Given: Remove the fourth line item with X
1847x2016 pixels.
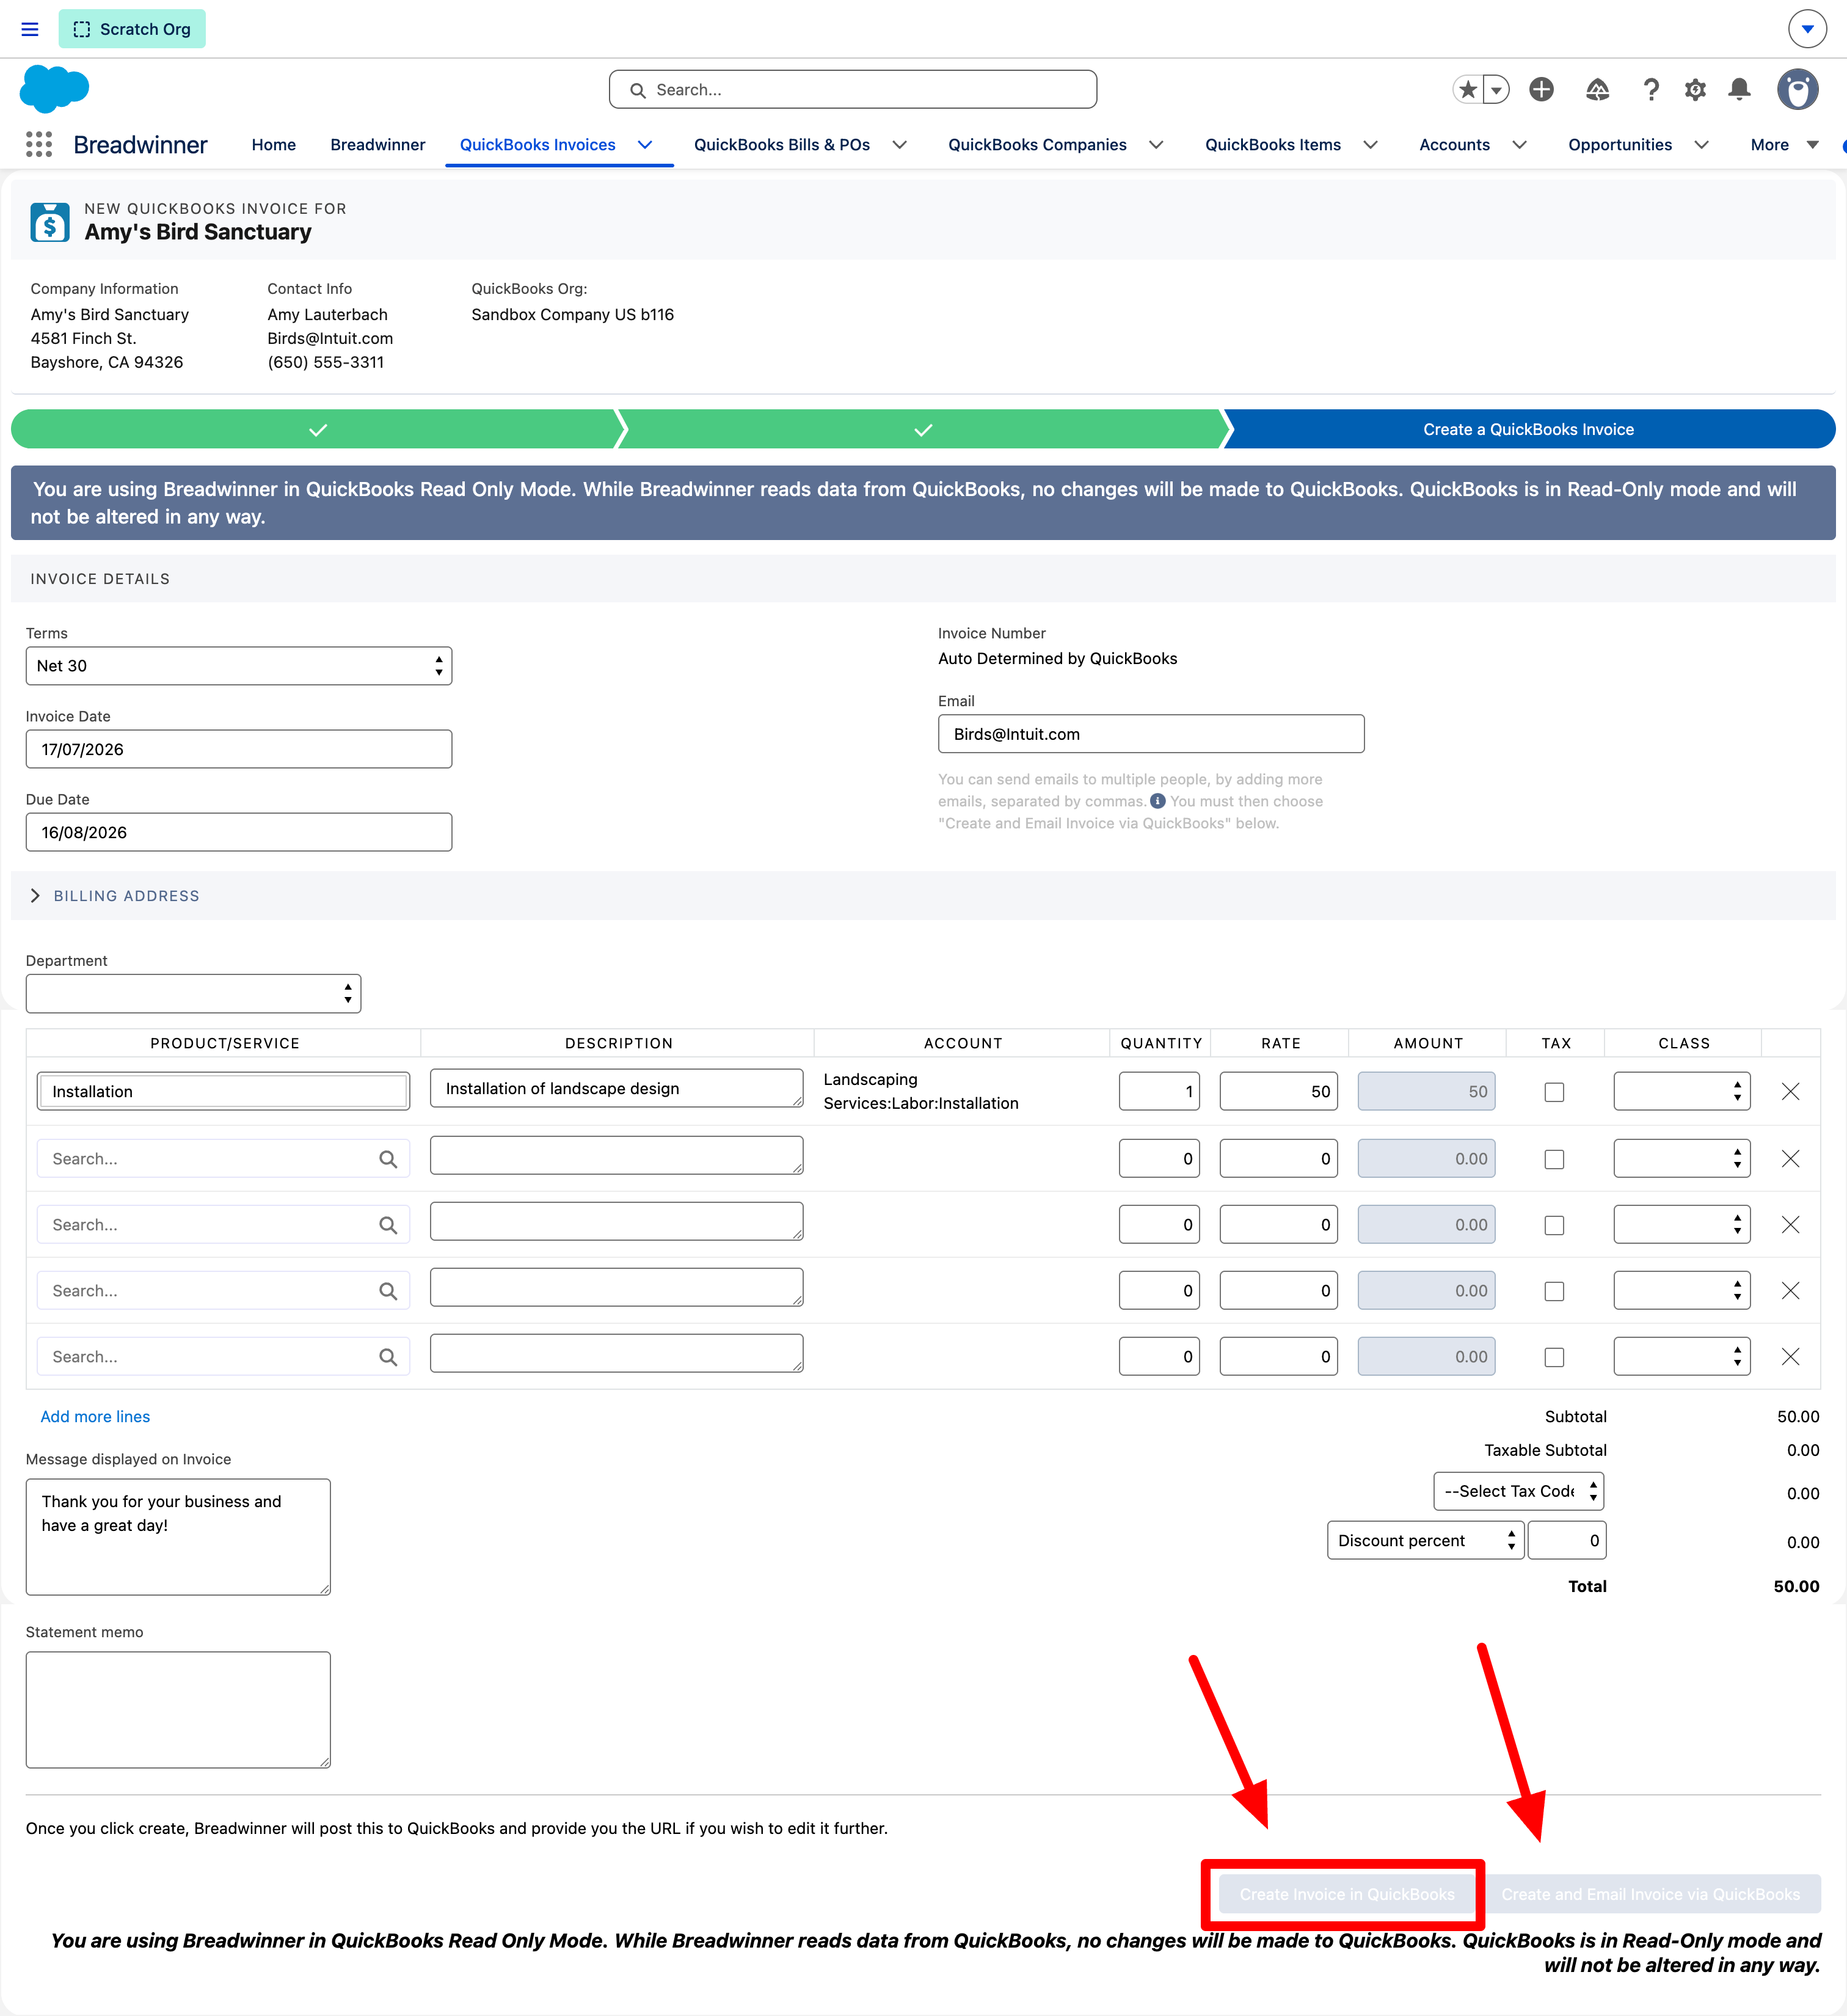Looking at the screenshot, I should click(x=1790, y=1291).
